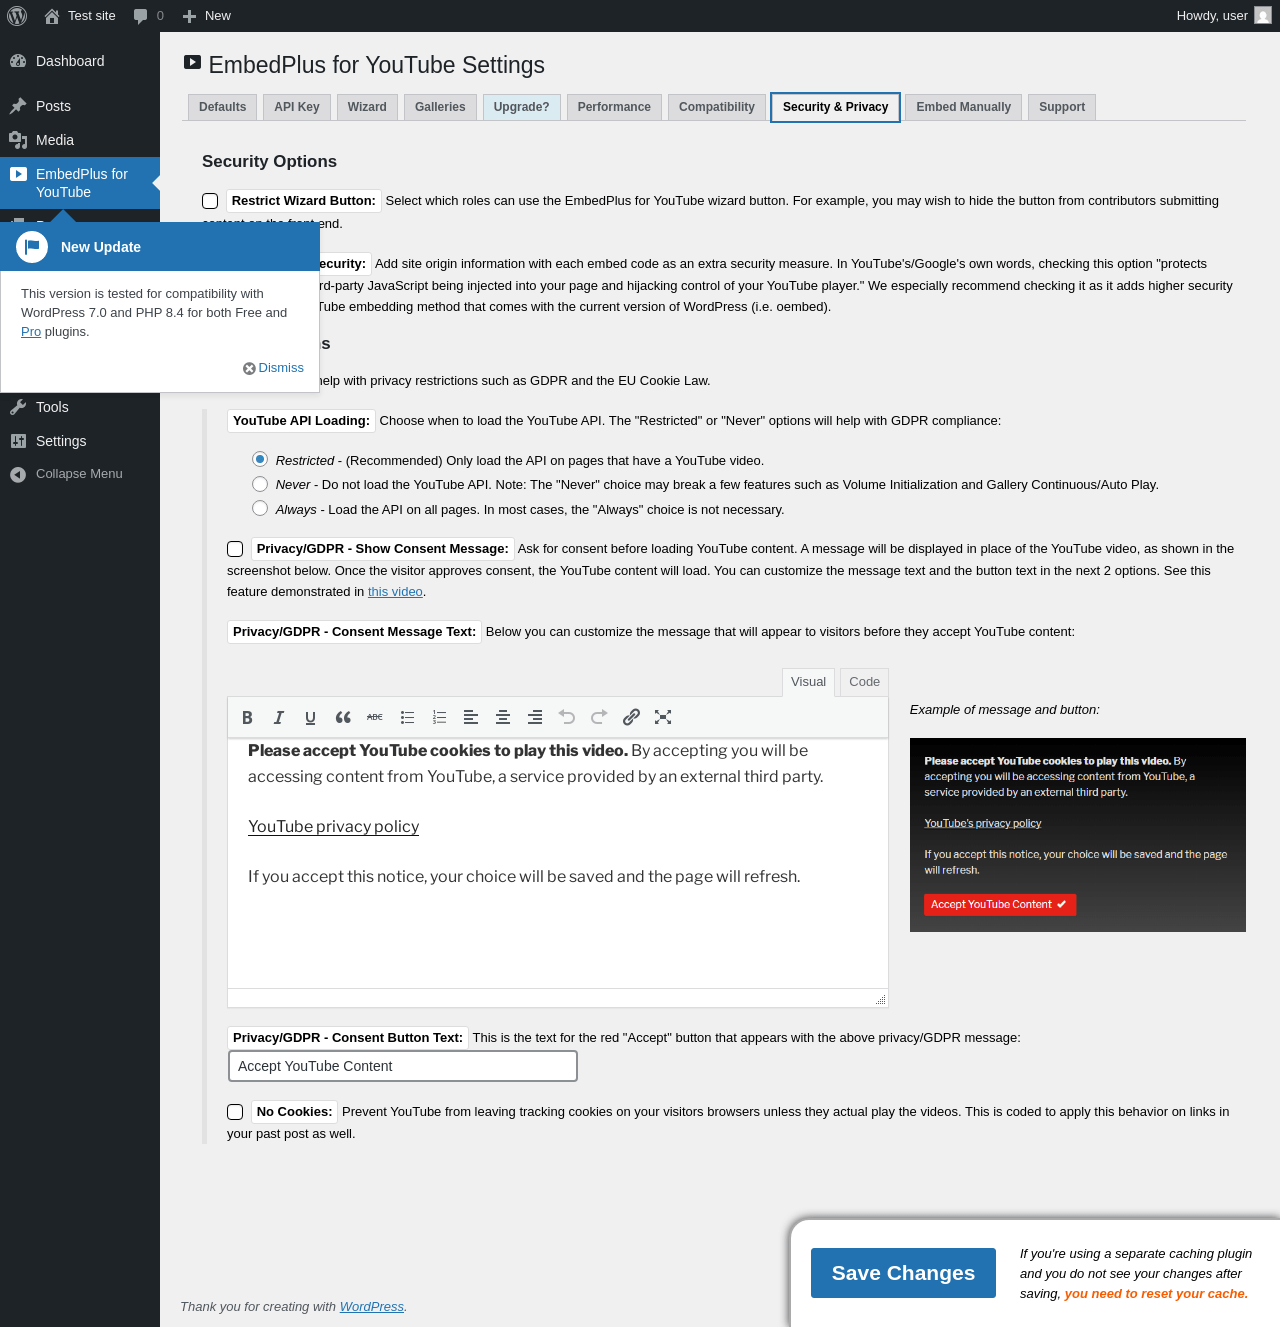Insert a numbered list
This screenshot has width=1280, height=1327.
439,717
